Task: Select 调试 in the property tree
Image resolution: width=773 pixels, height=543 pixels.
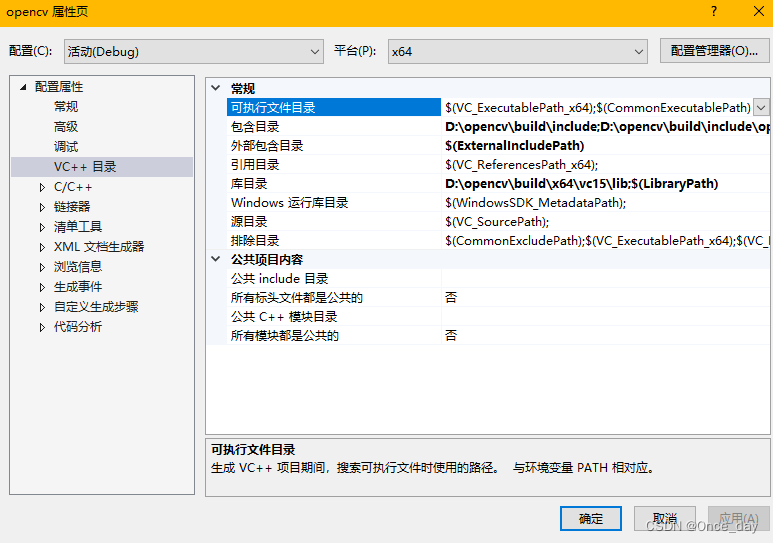Action: click(x=66, y=147)
